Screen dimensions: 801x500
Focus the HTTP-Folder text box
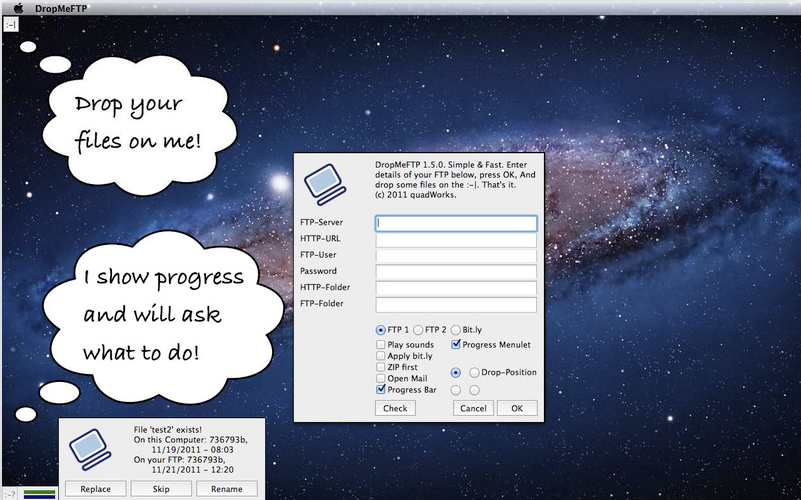[456, 288]
